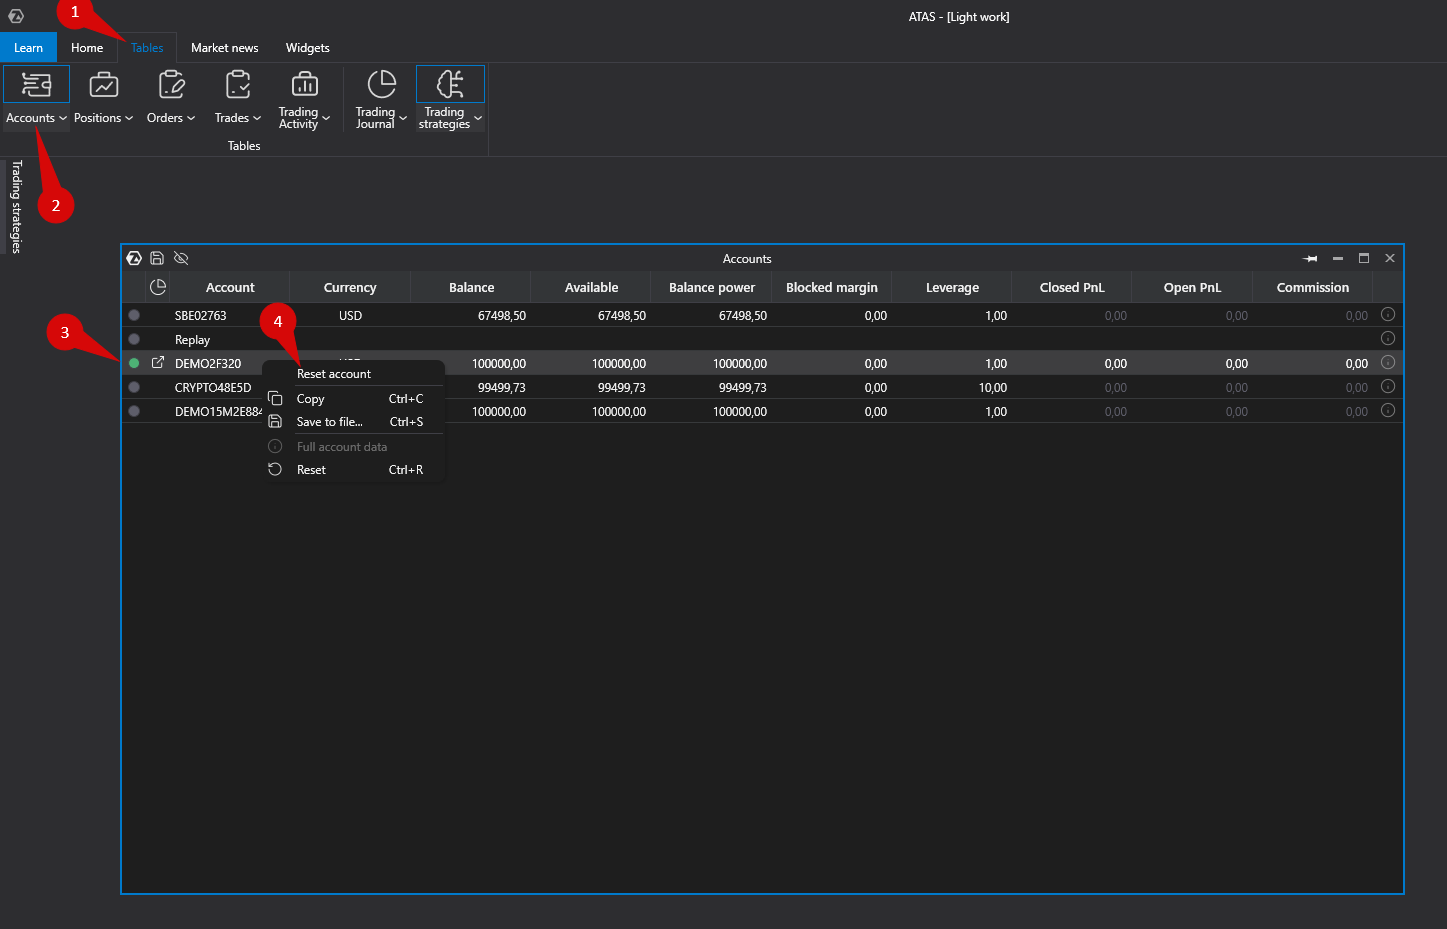Switch to the Learn tab
Screen dimensions: 1447x929
(x=28, y=48)
